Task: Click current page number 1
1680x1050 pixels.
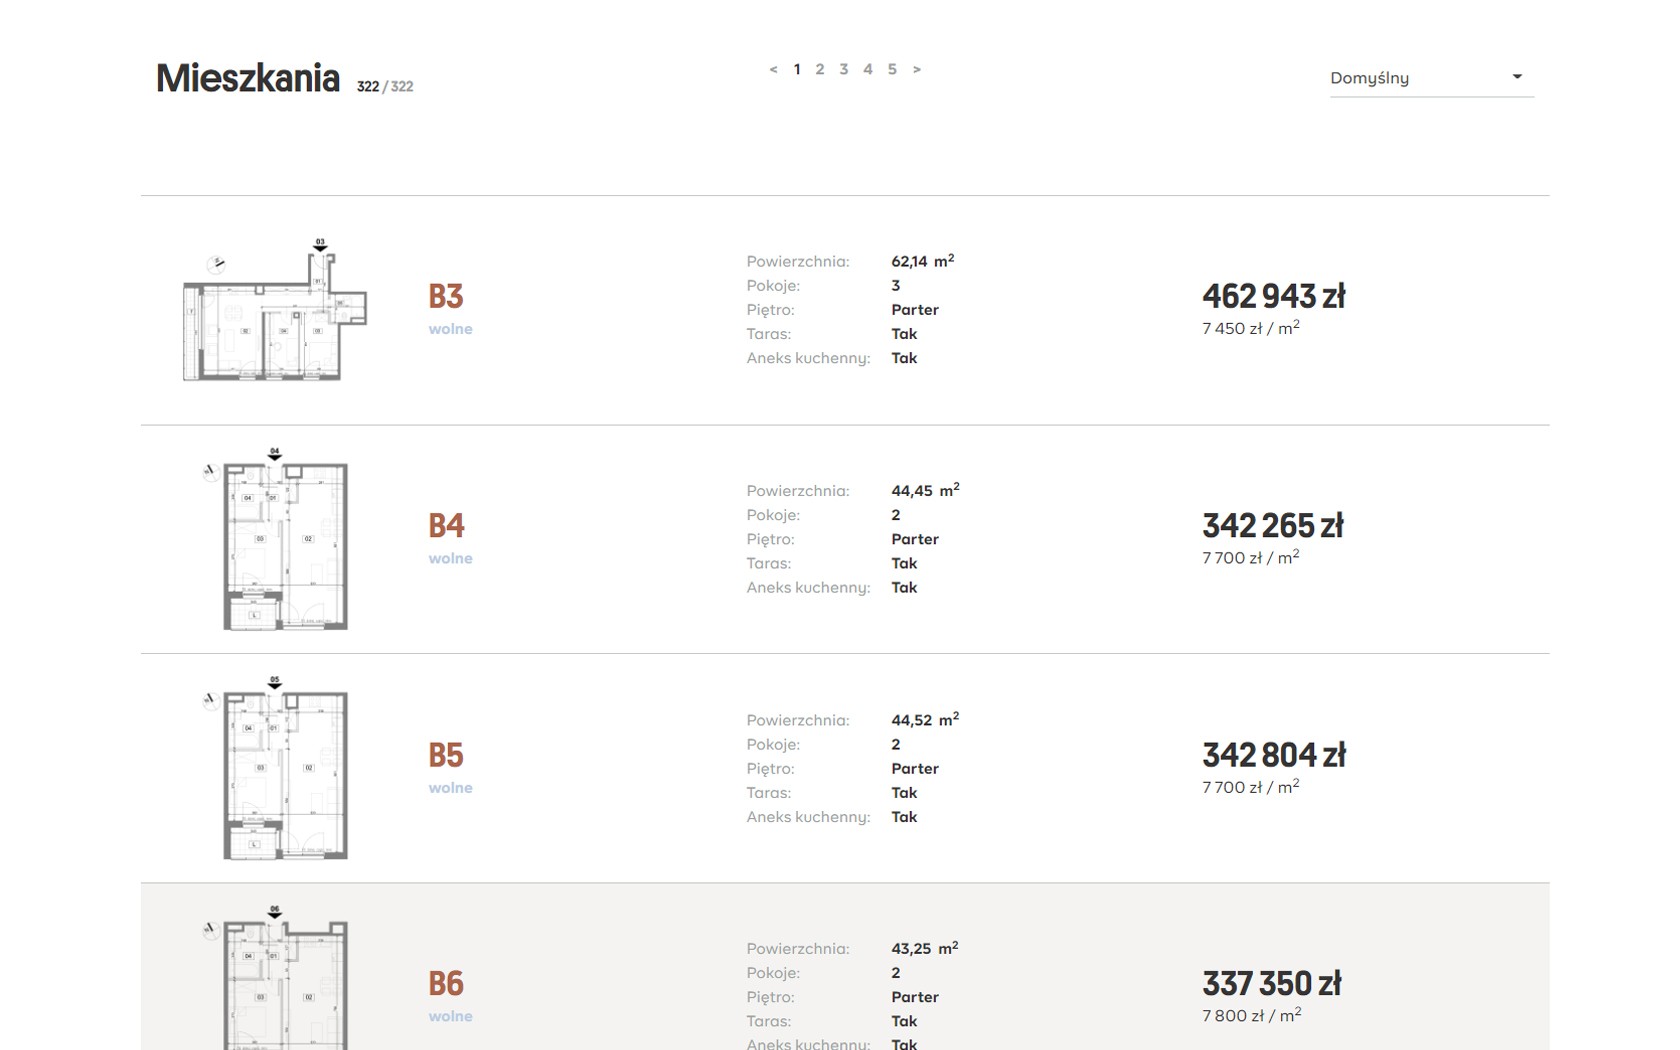Action: point(797,69)
